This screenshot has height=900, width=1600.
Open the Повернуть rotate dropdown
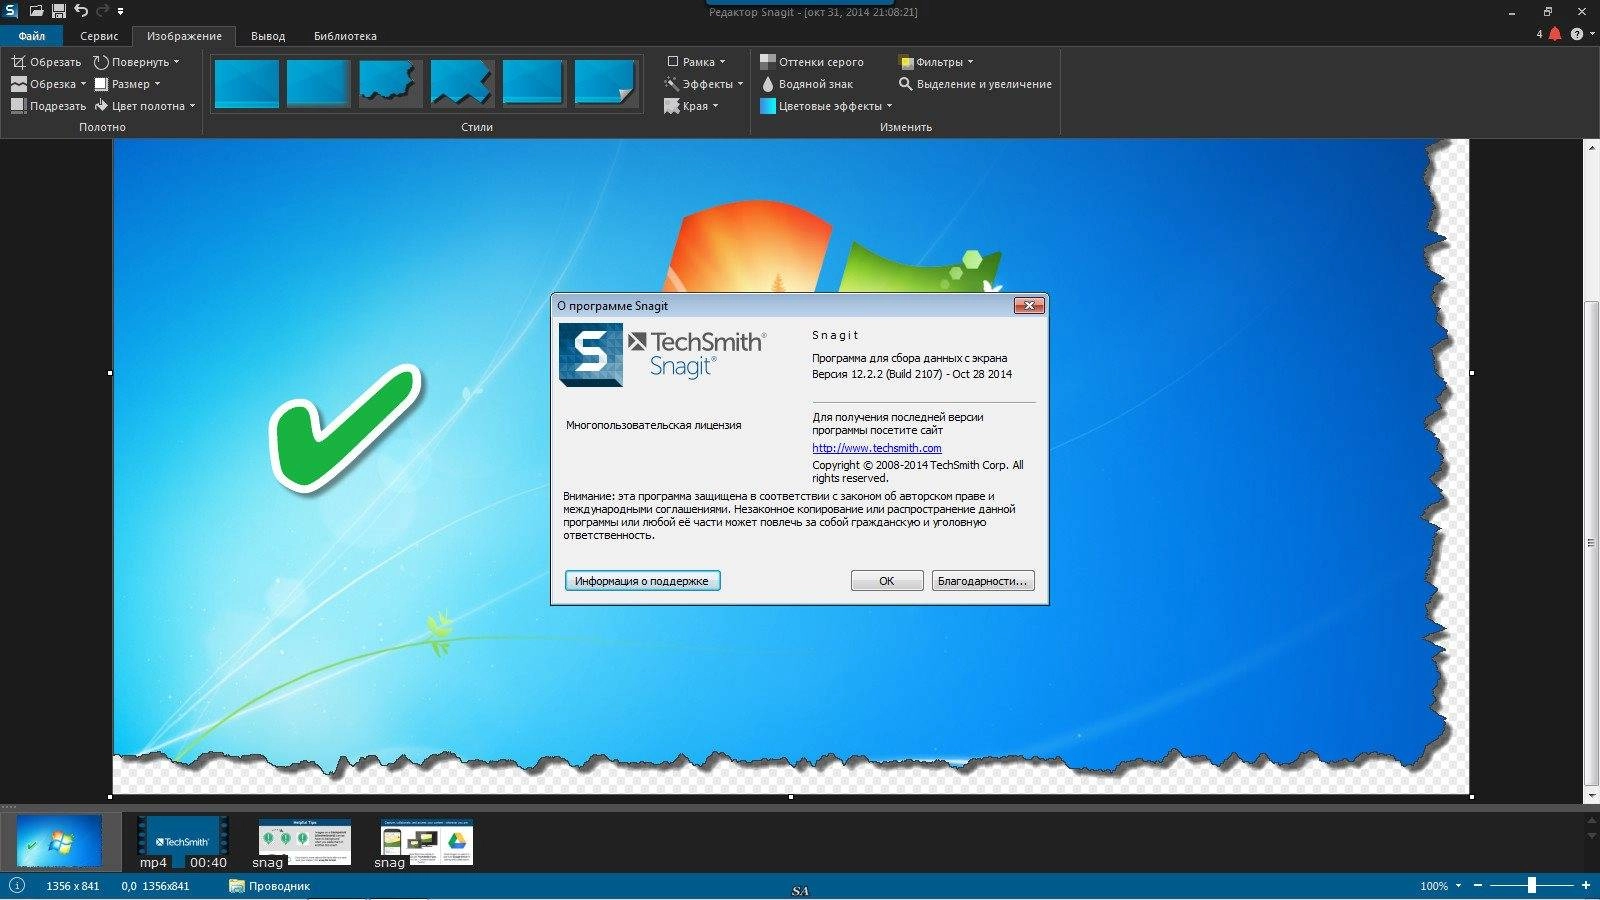tap(137, 62)
